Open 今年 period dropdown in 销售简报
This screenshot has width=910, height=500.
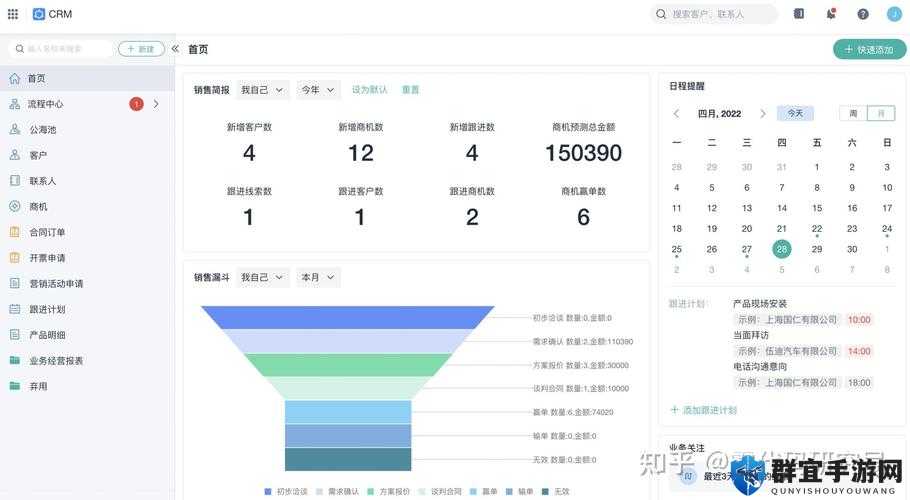(318, 90)
